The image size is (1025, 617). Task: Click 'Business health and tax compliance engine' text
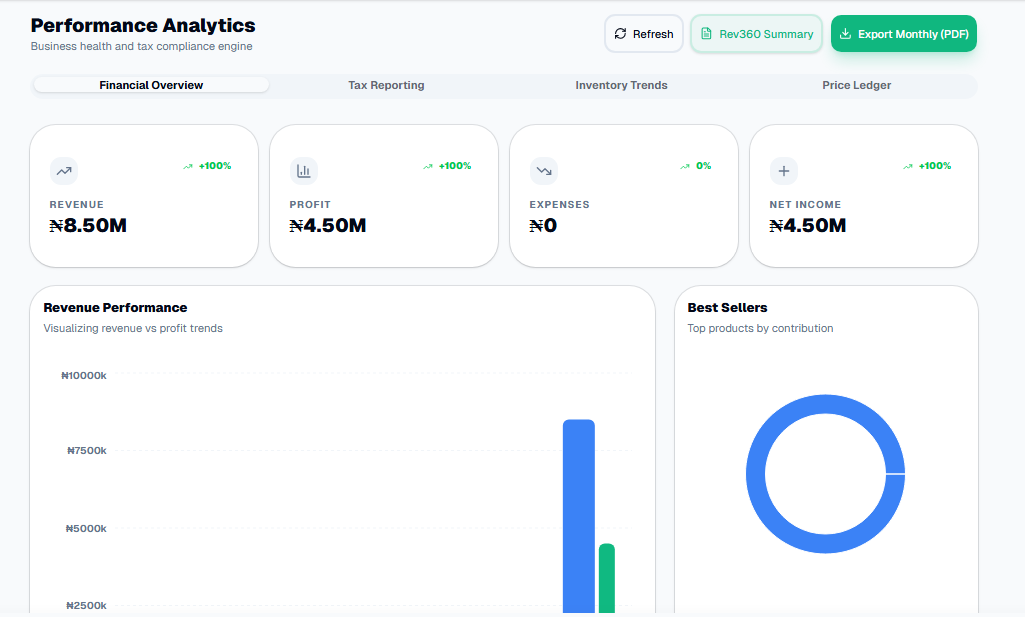tap(141, 46)
